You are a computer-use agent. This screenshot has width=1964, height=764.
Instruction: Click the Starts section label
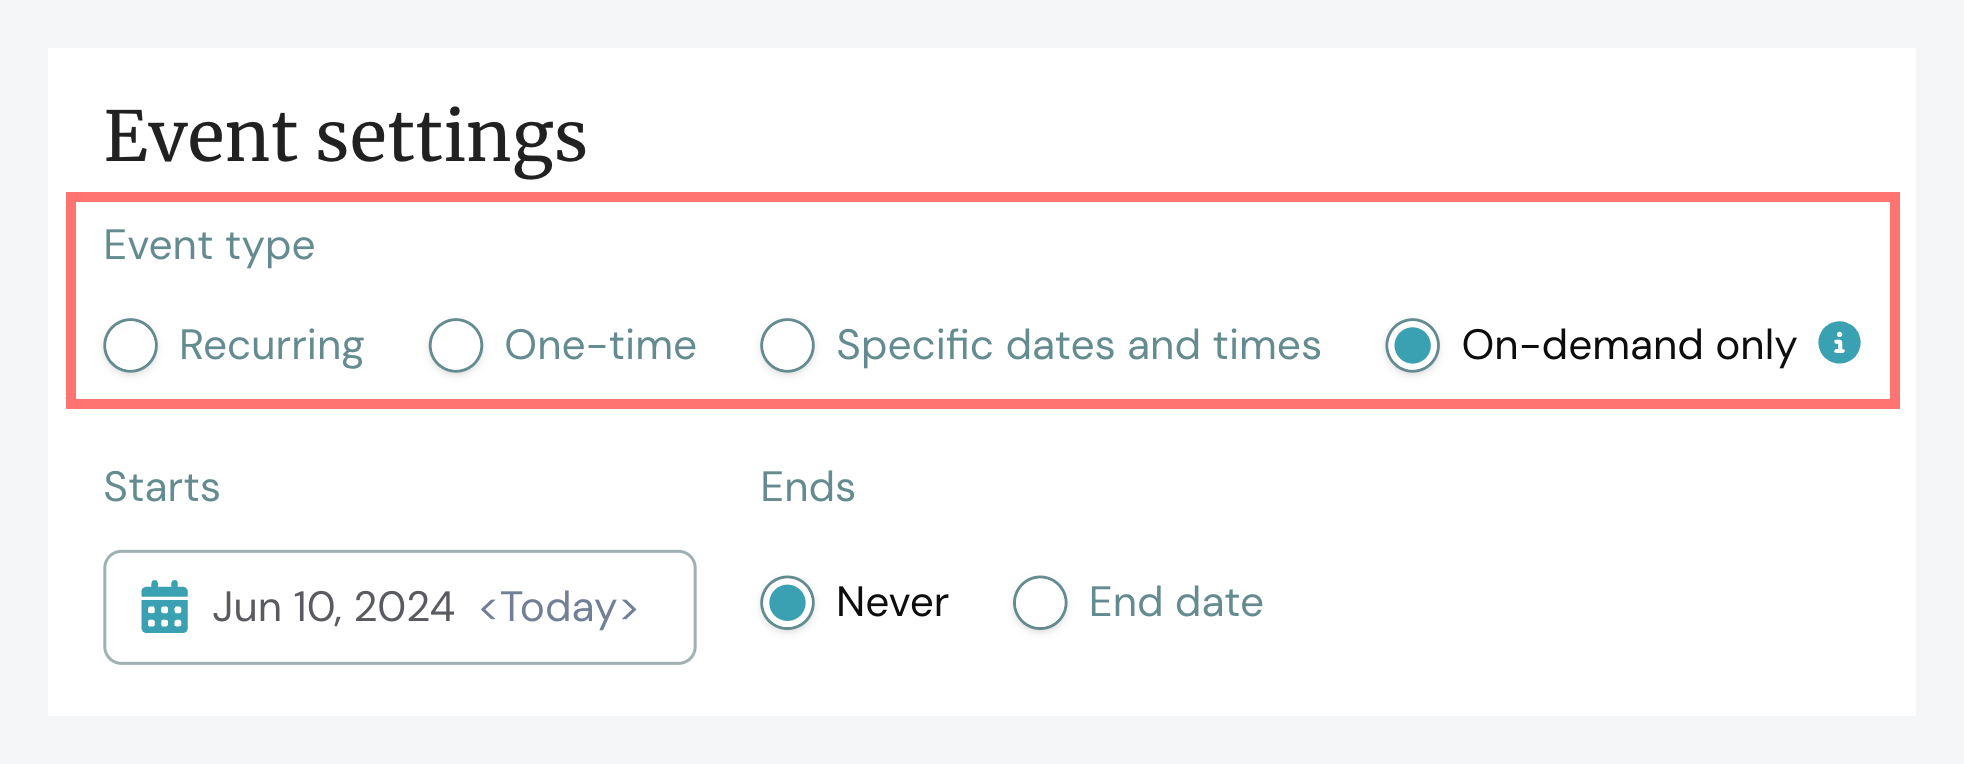click(162, 487)
